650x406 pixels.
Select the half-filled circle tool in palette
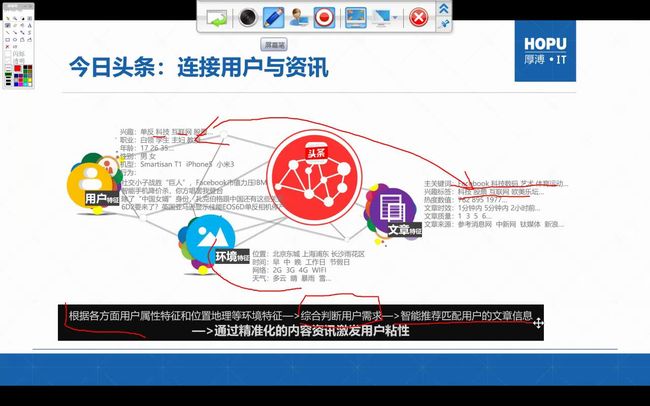point(23,19)
